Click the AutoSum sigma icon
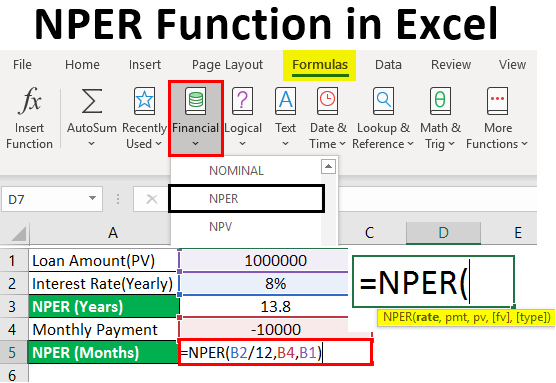 click(91, 101)
